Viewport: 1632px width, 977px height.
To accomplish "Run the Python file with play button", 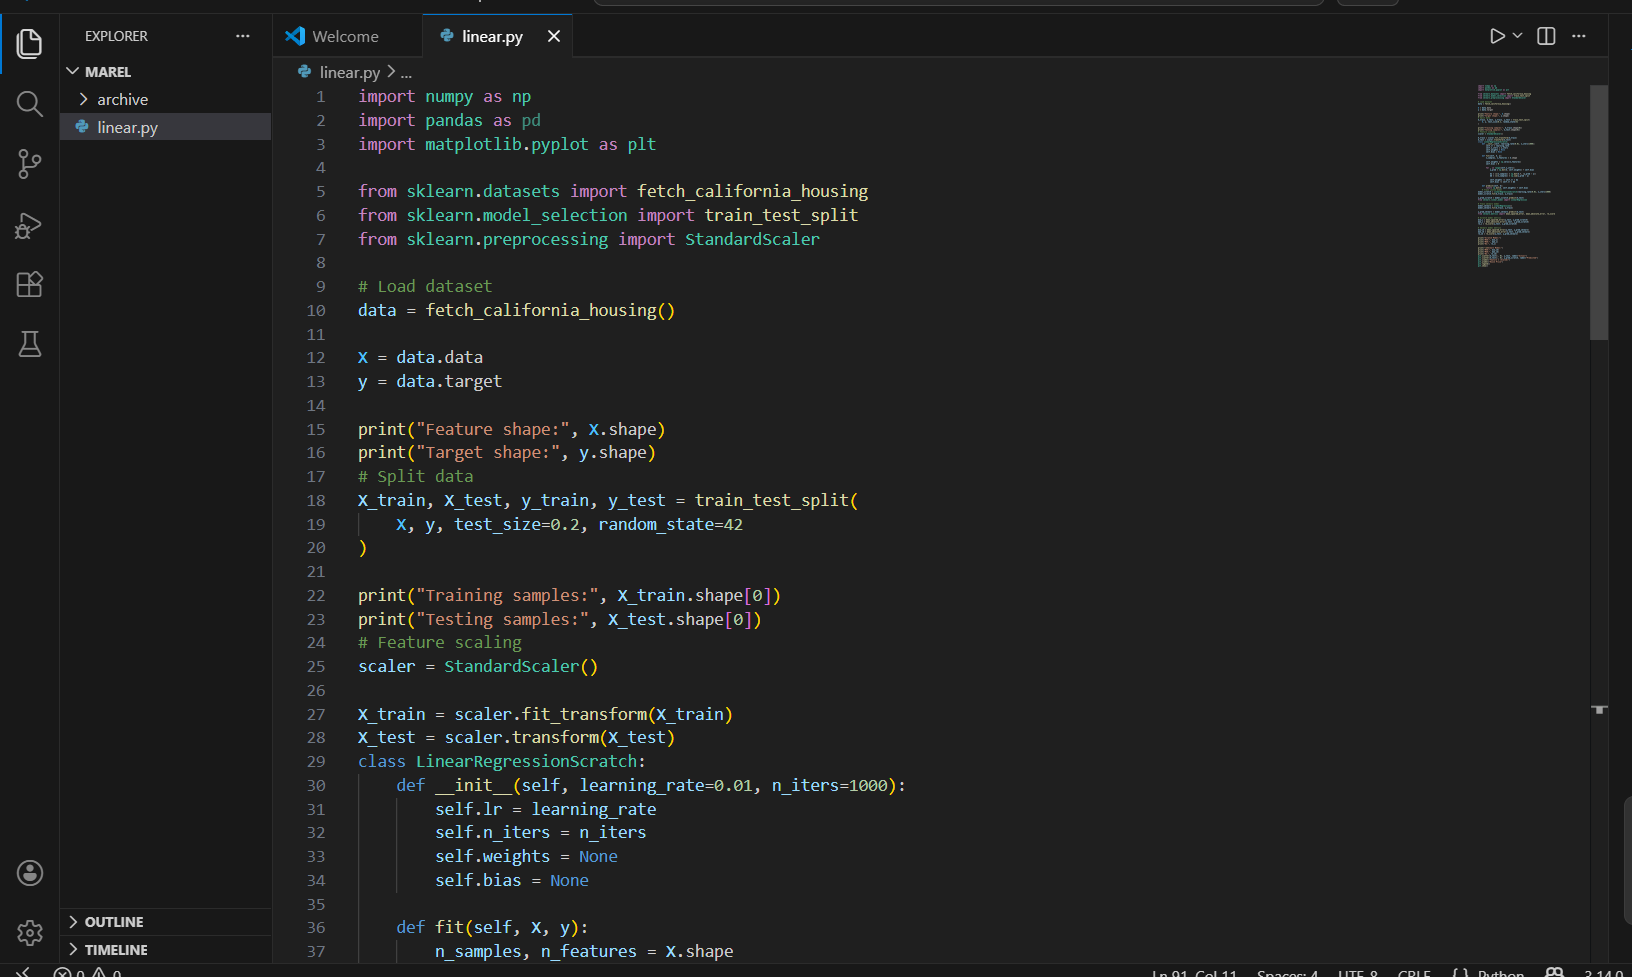I will coord(1496,36).
